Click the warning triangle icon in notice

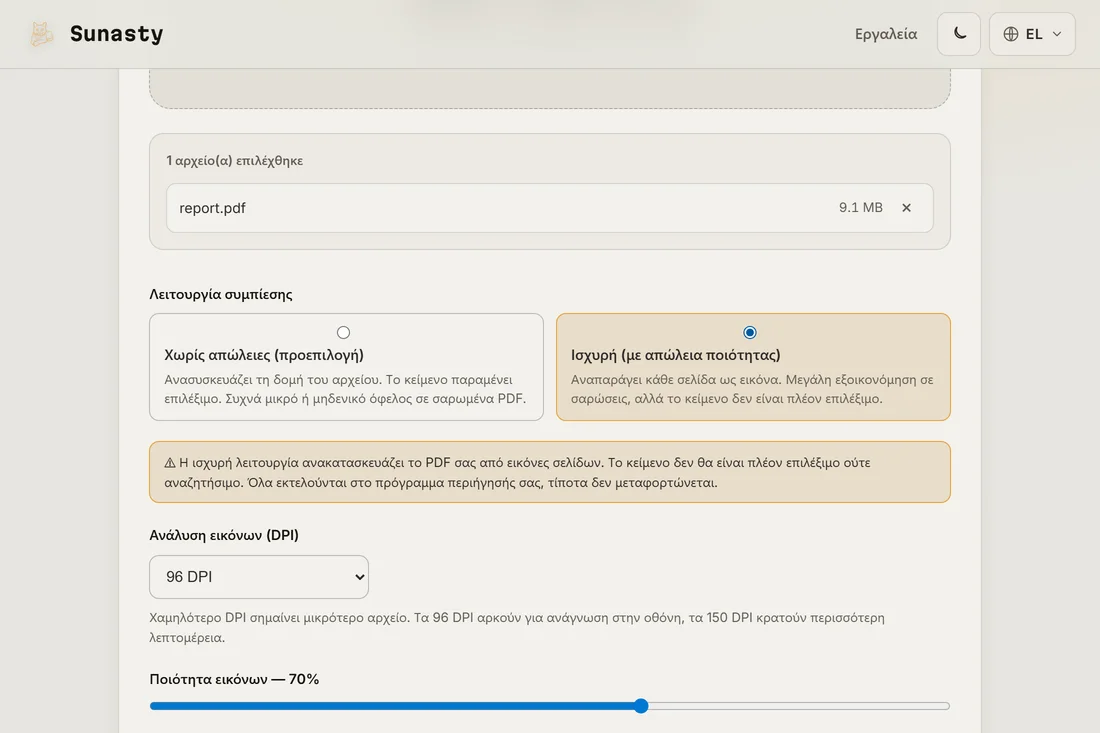pos(170,463)
